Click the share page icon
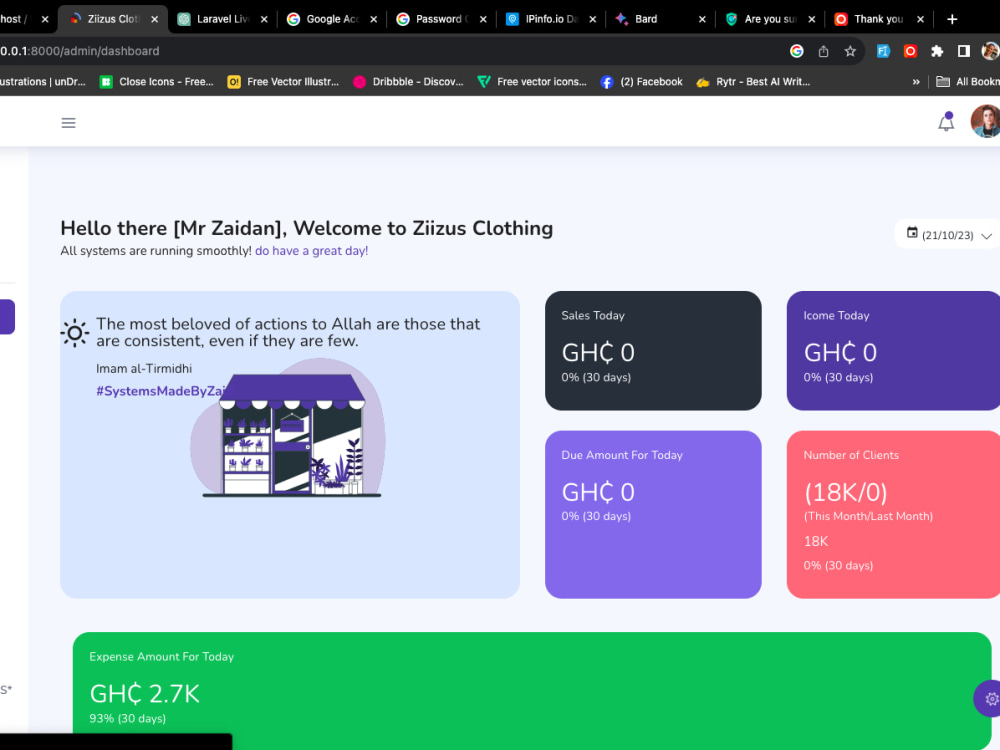1000x750 pixels. click(823, 51)
